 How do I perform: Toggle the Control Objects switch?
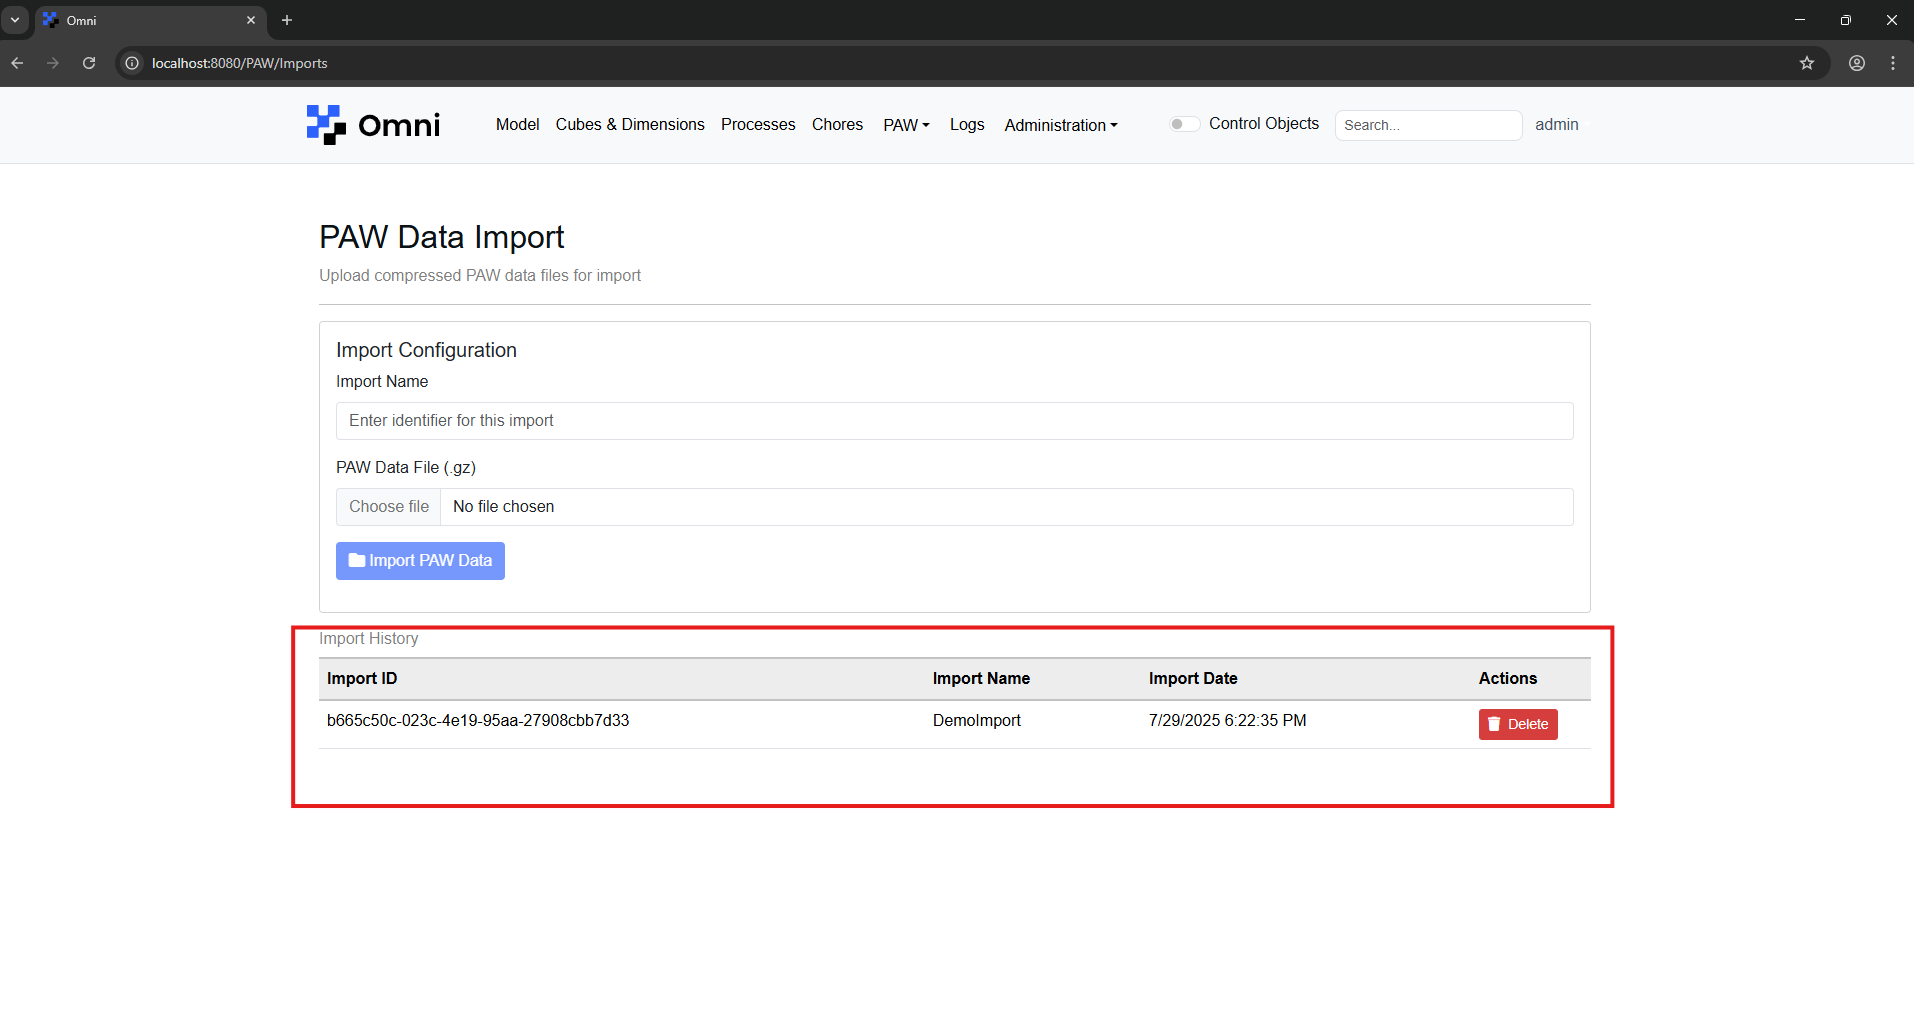(1184, 124)
